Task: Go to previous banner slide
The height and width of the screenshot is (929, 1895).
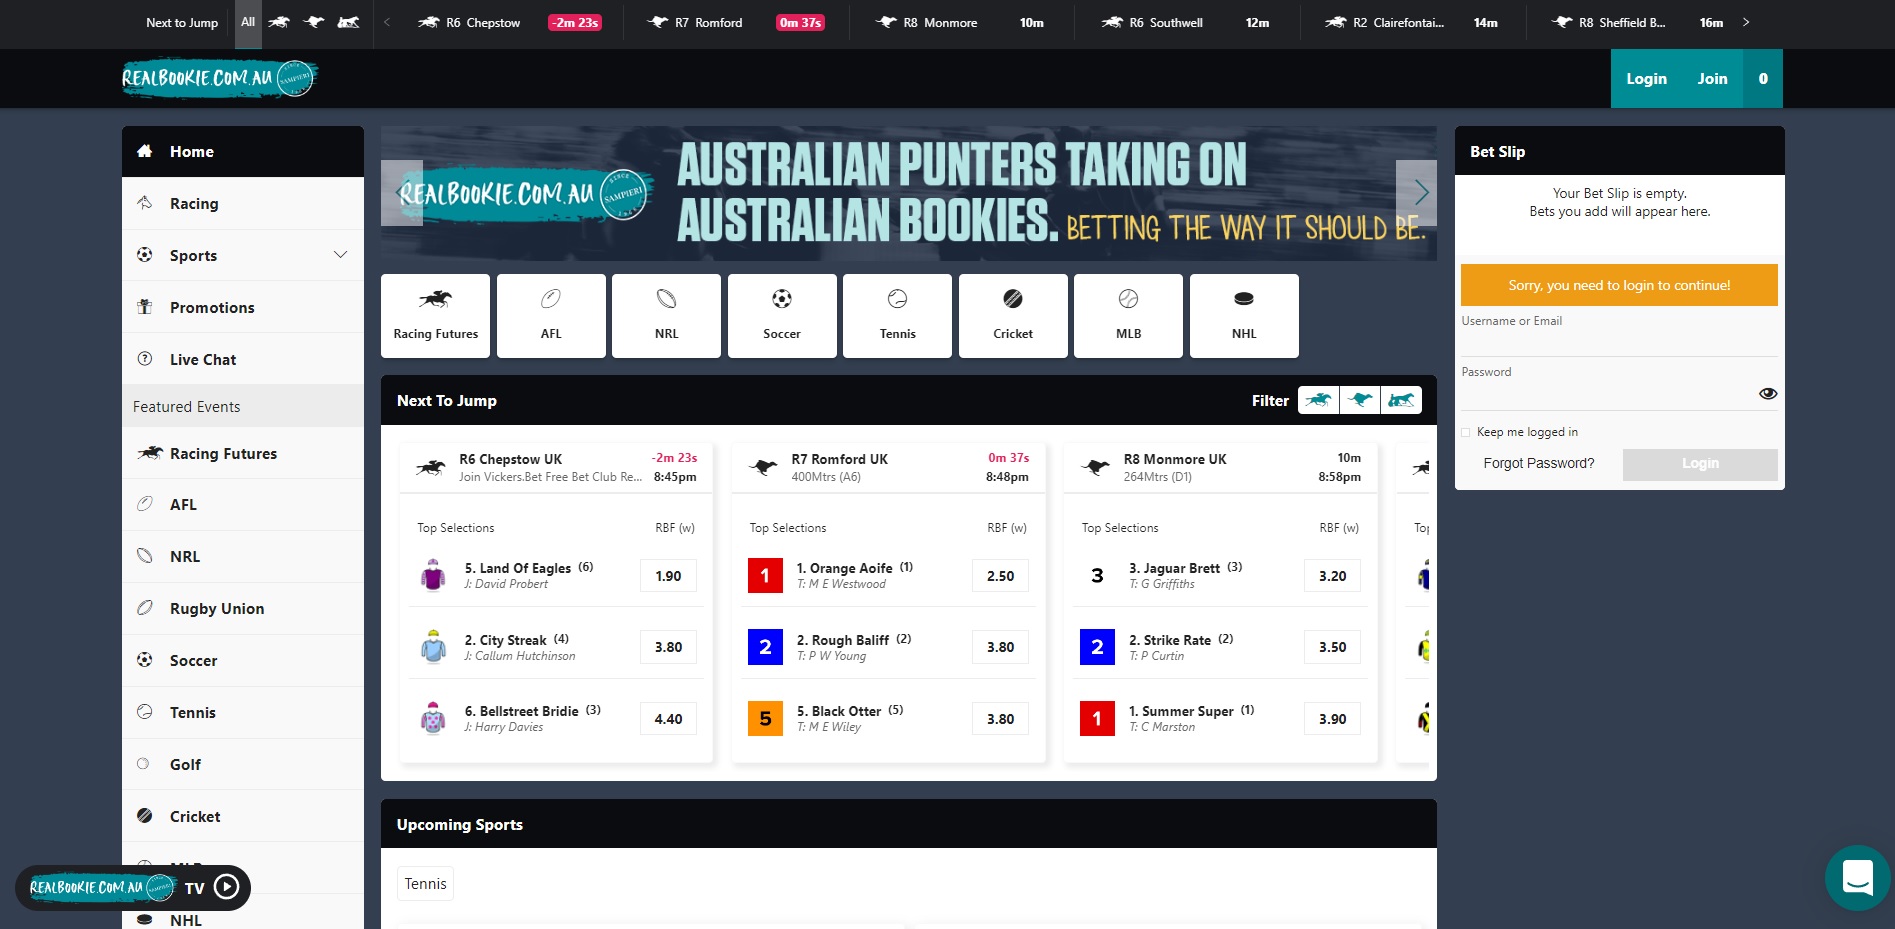Action: pos(402,193)
